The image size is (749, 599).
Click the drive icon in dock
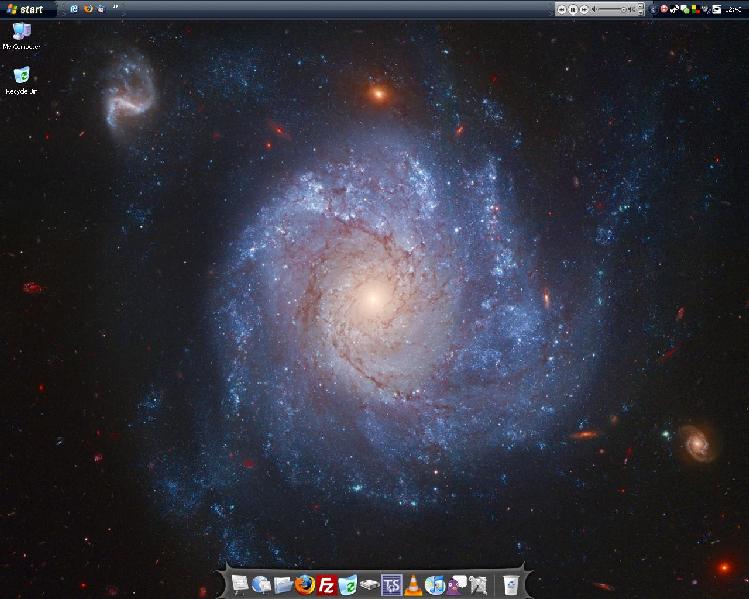pyautogui.click(x=369, y=585)
